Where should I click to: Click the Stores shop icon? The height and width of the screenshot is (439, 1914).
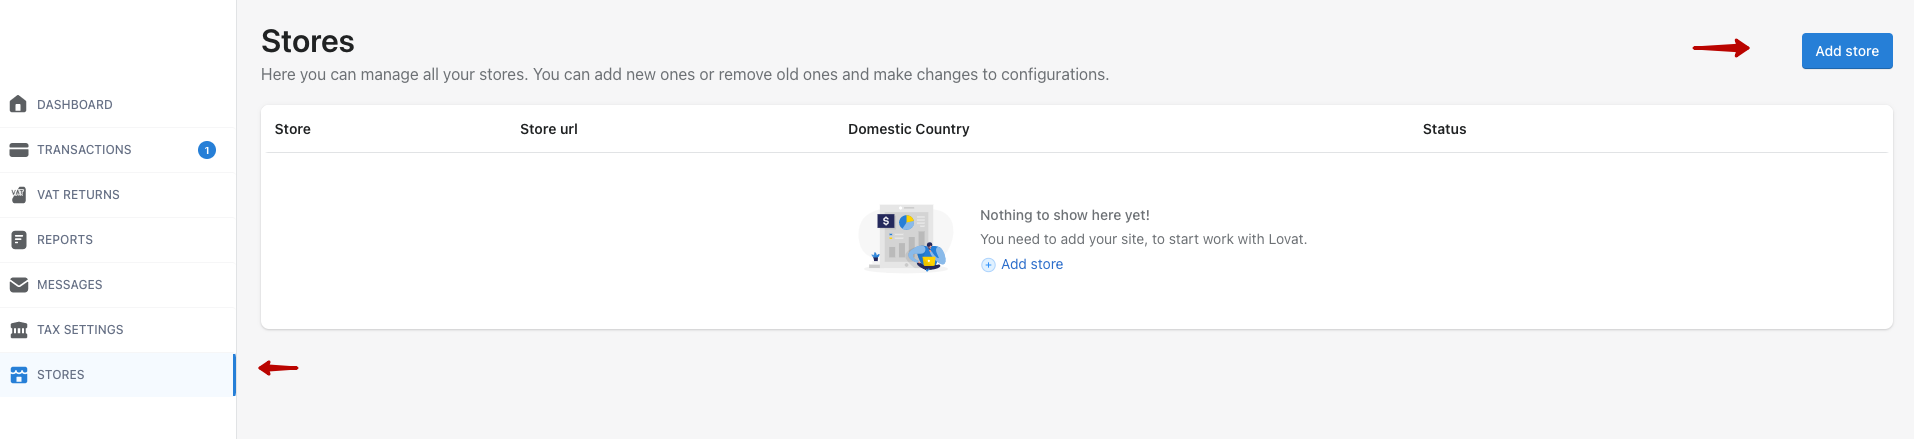(18, 375)
